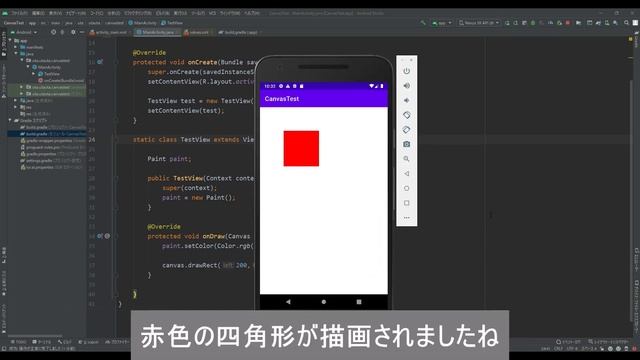Collapse the java folder arrow
640x360 pixels.
16,53
